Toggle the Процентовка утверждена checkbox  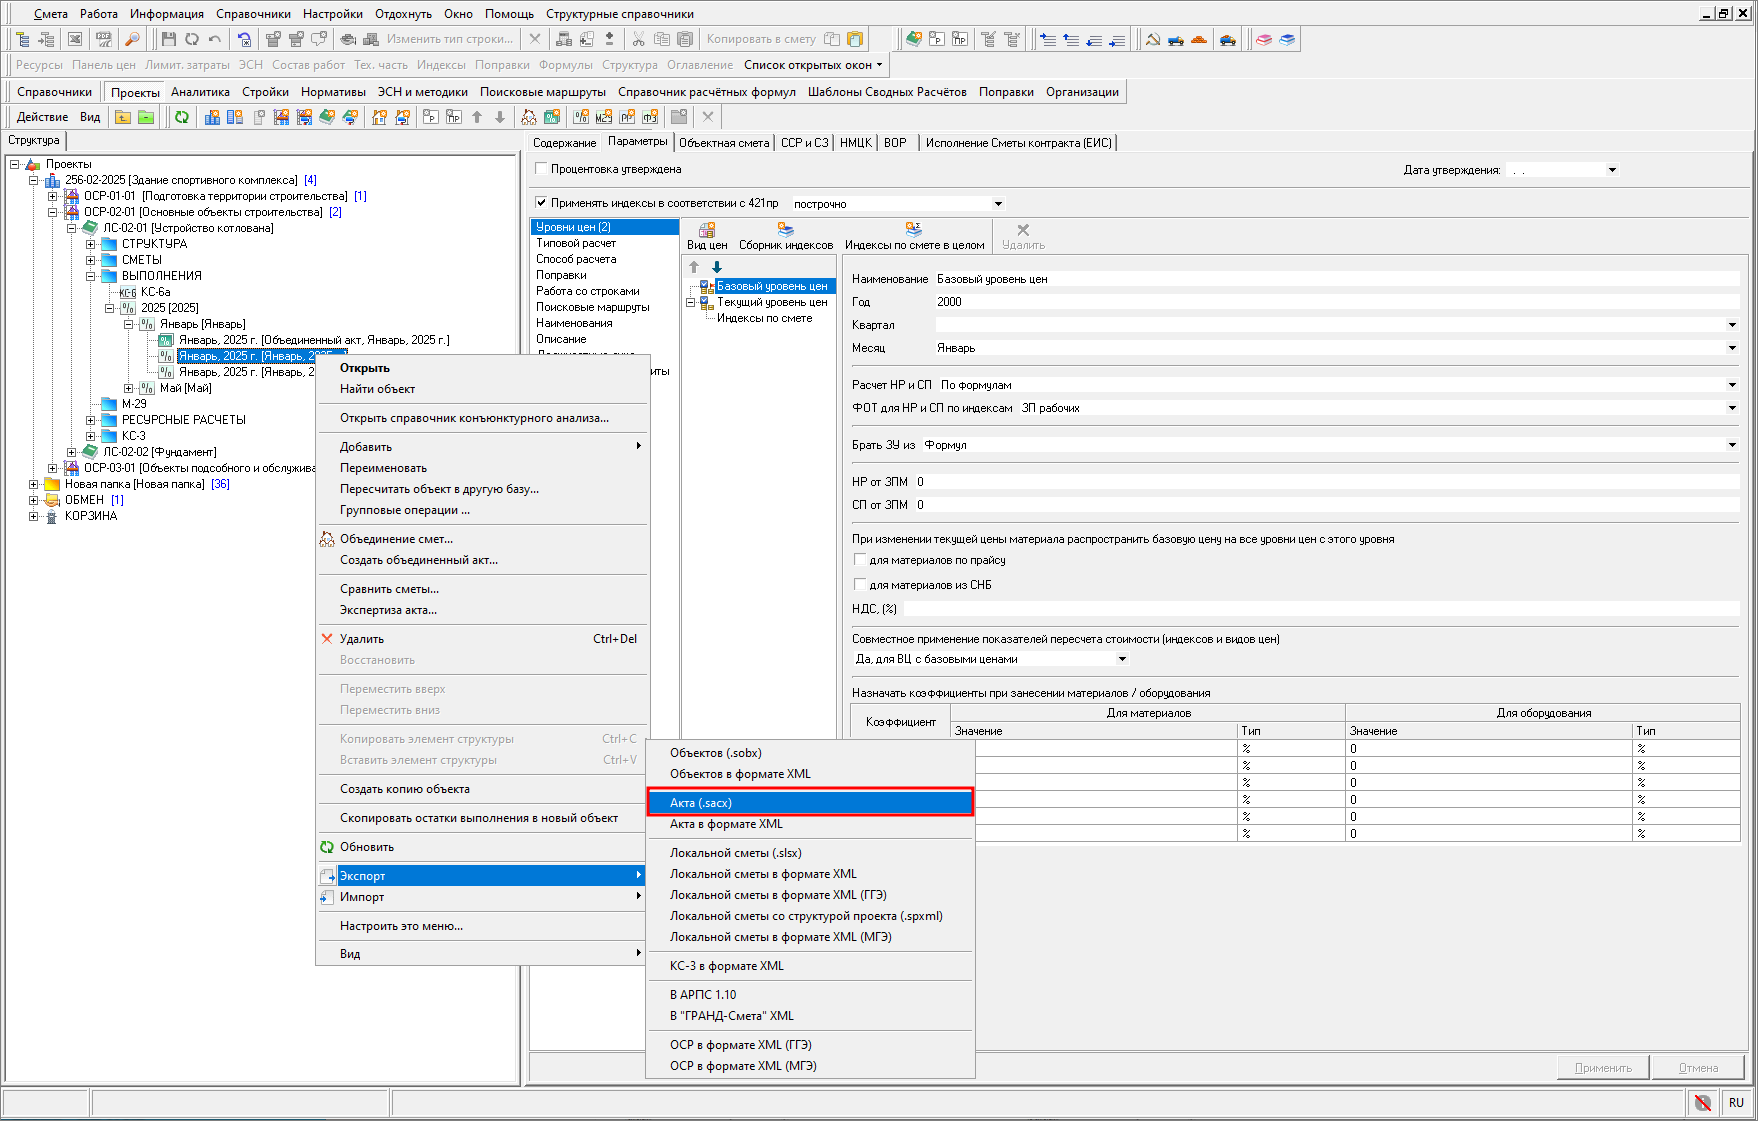click(x=541, y=169)
